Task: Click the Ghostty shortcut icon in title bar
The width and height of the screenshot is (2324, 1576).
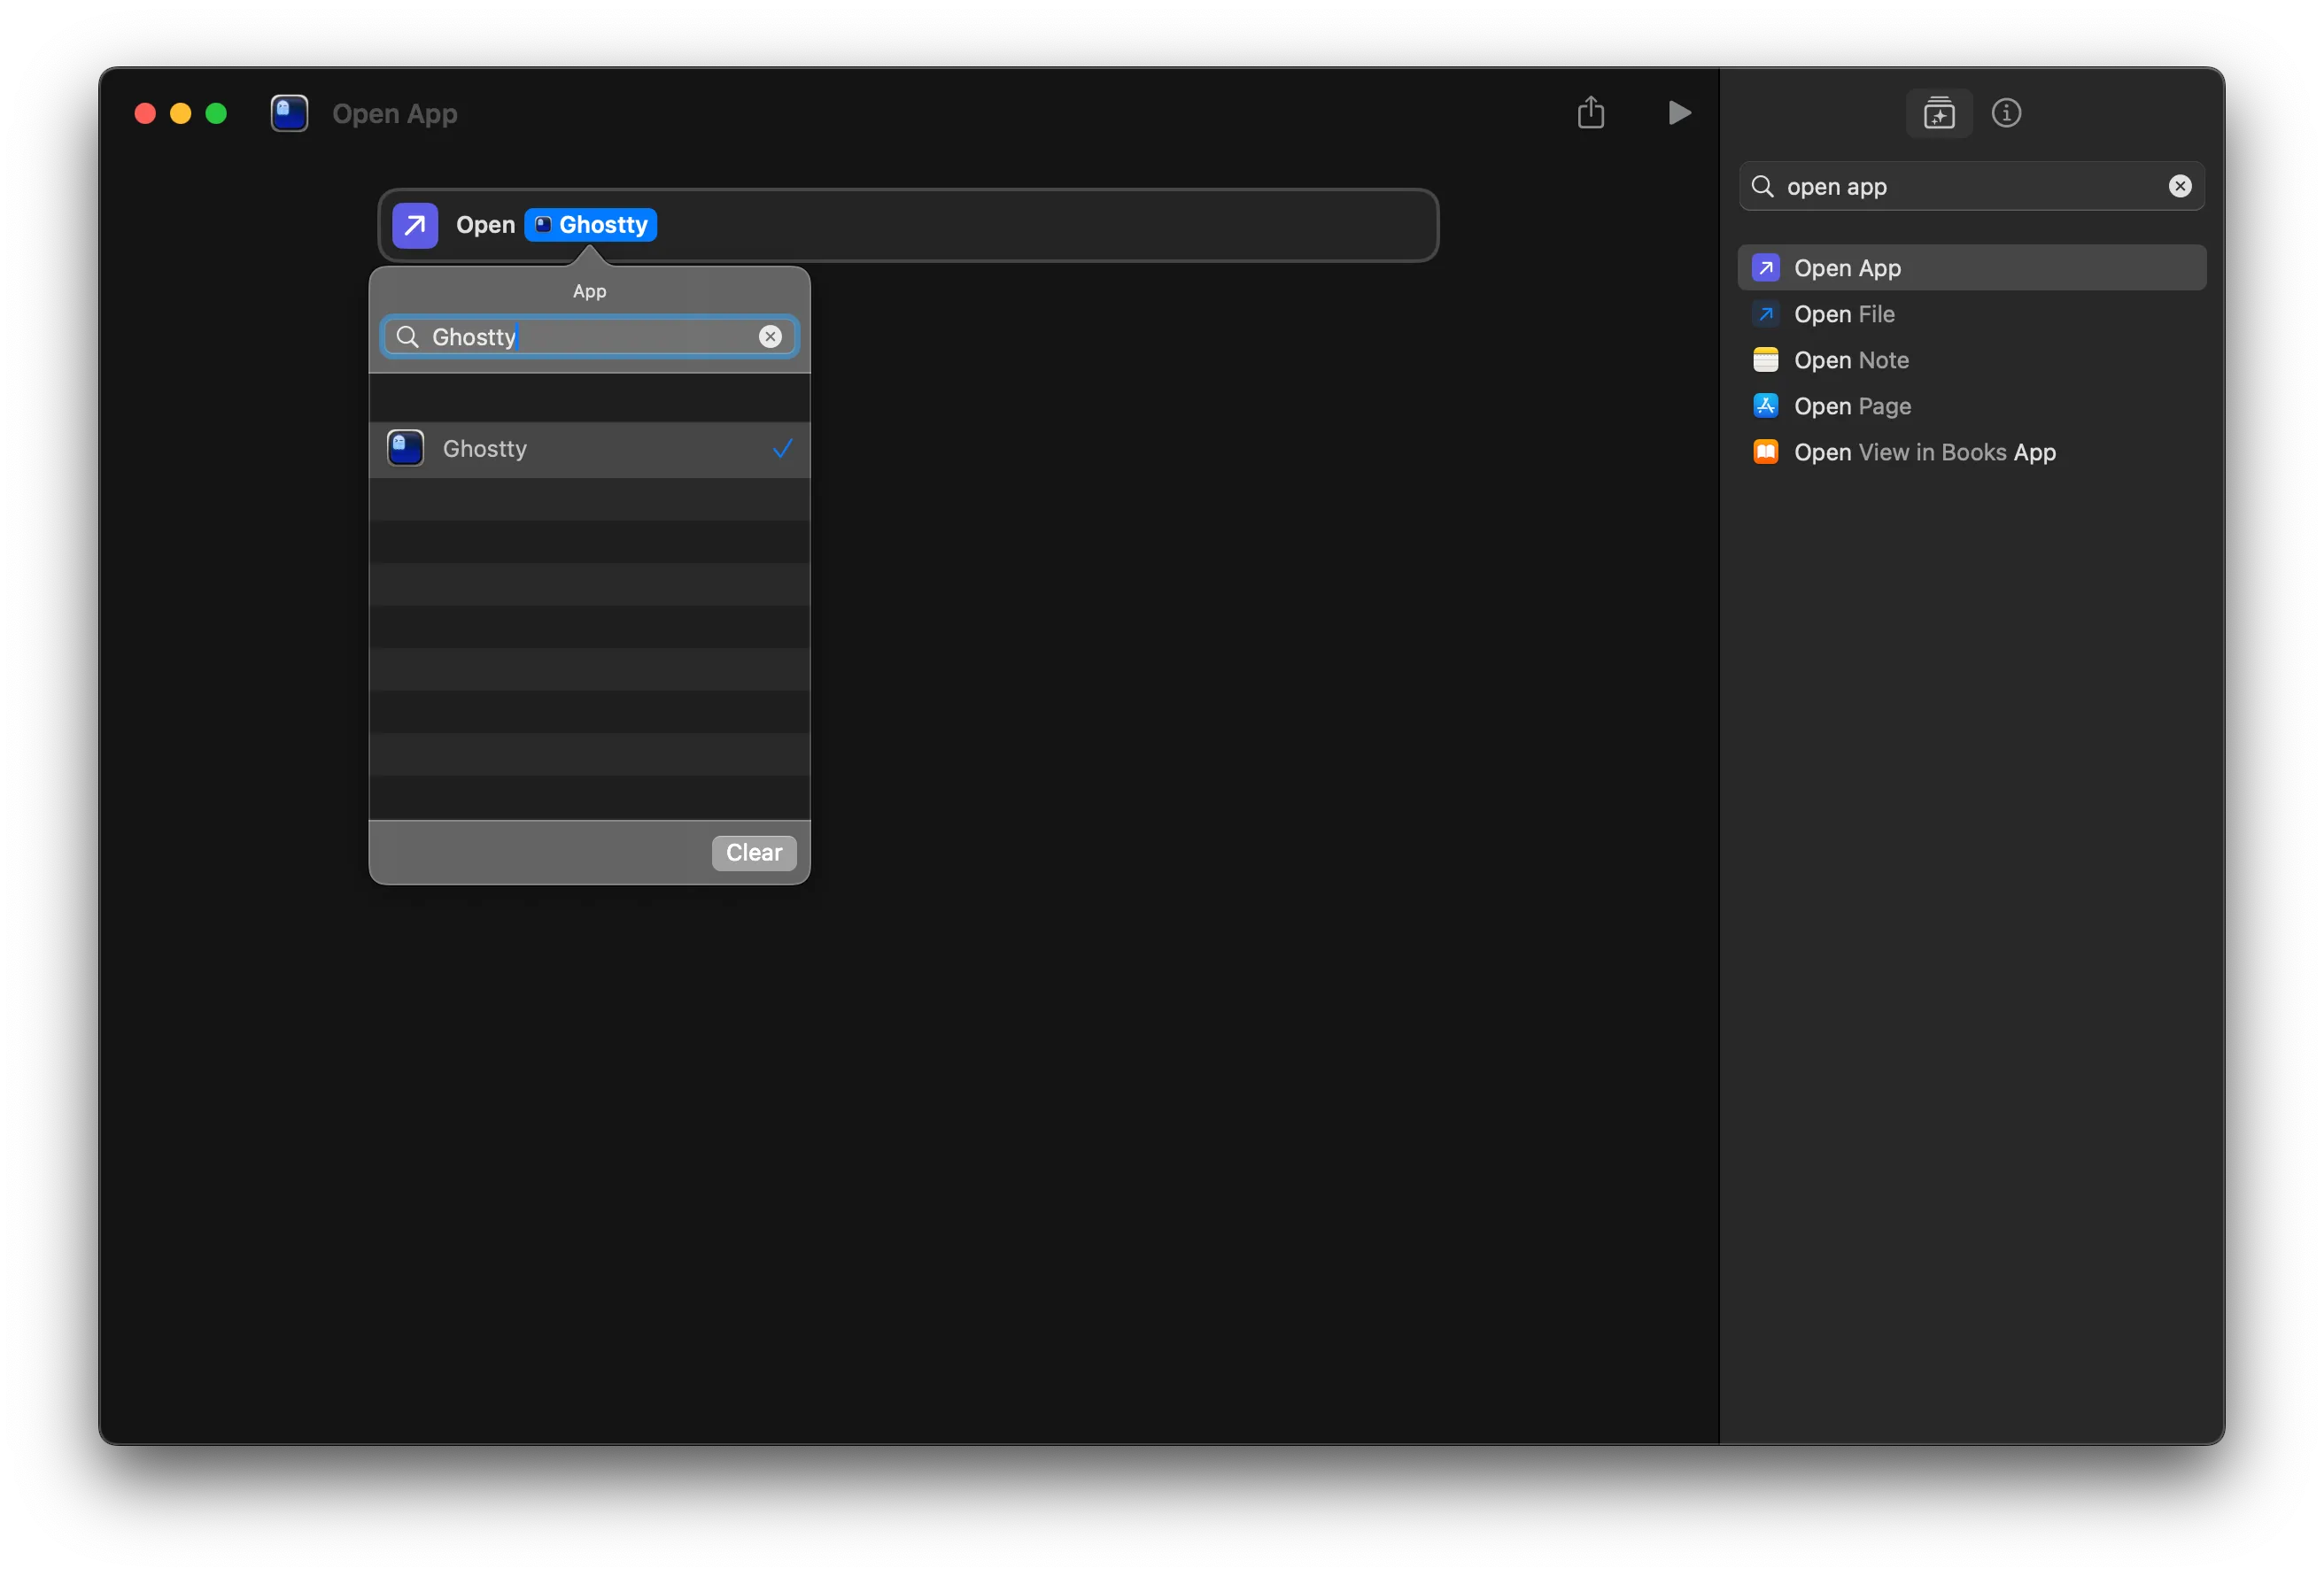Action: click(x=289, y=113)
